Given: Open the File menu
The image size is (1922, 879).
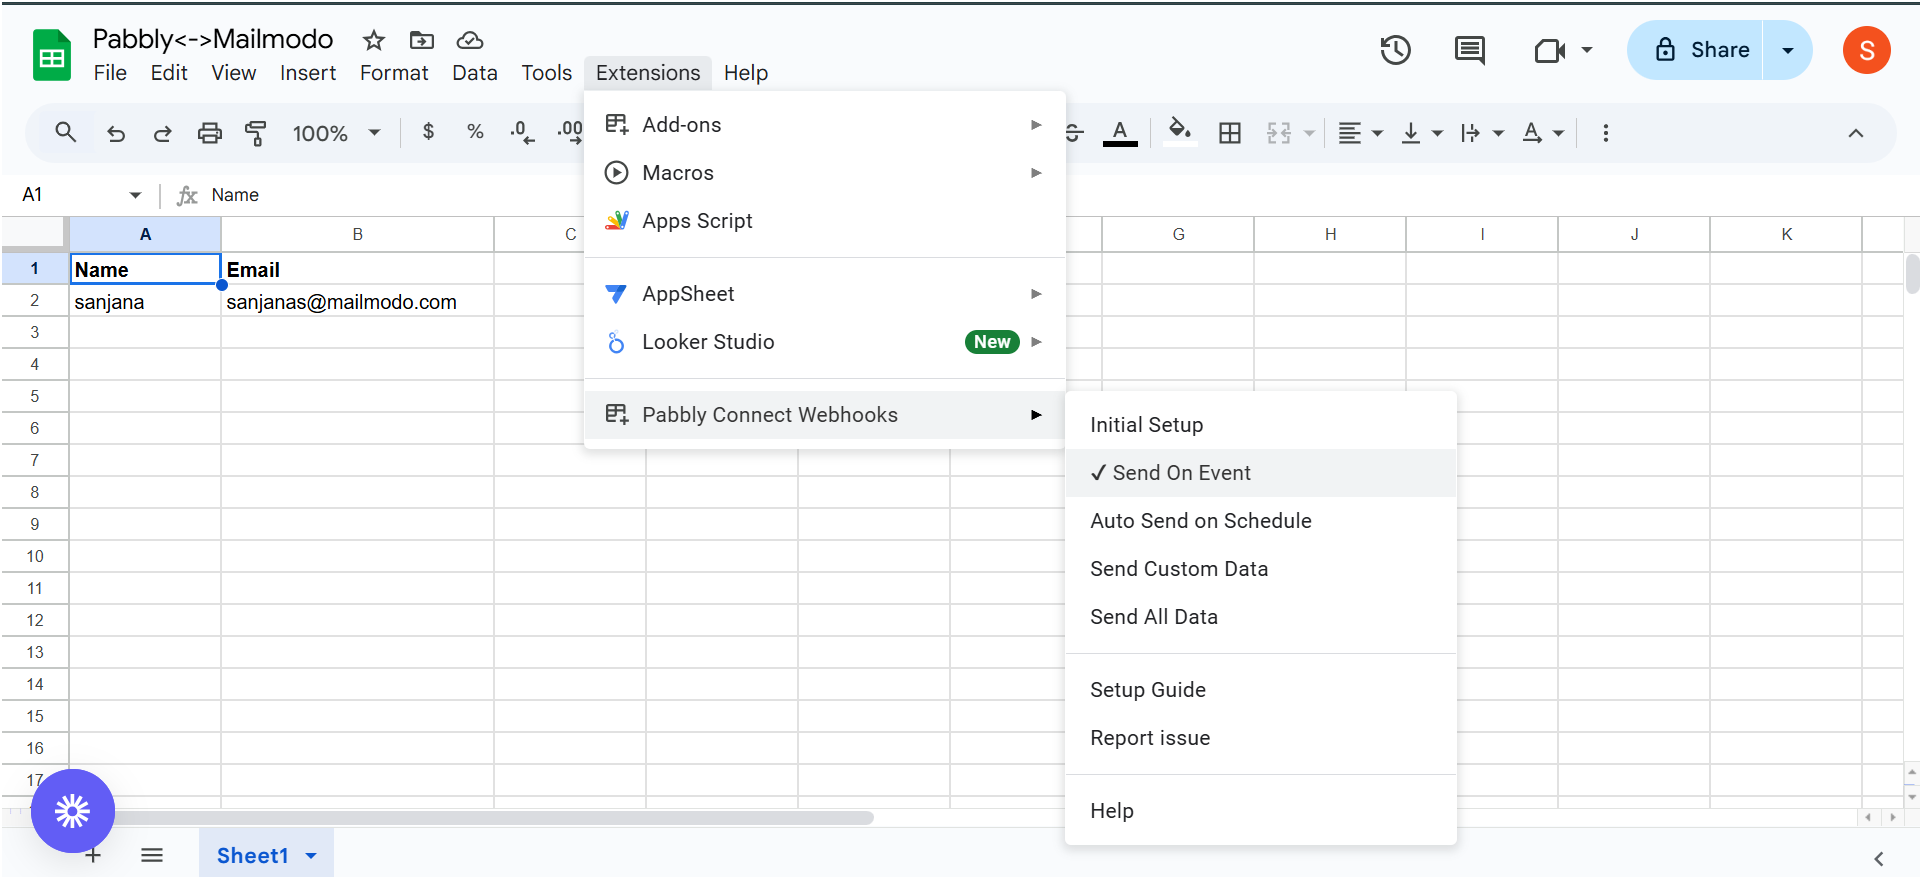Looking at the screenshot, I should [110, 73].
